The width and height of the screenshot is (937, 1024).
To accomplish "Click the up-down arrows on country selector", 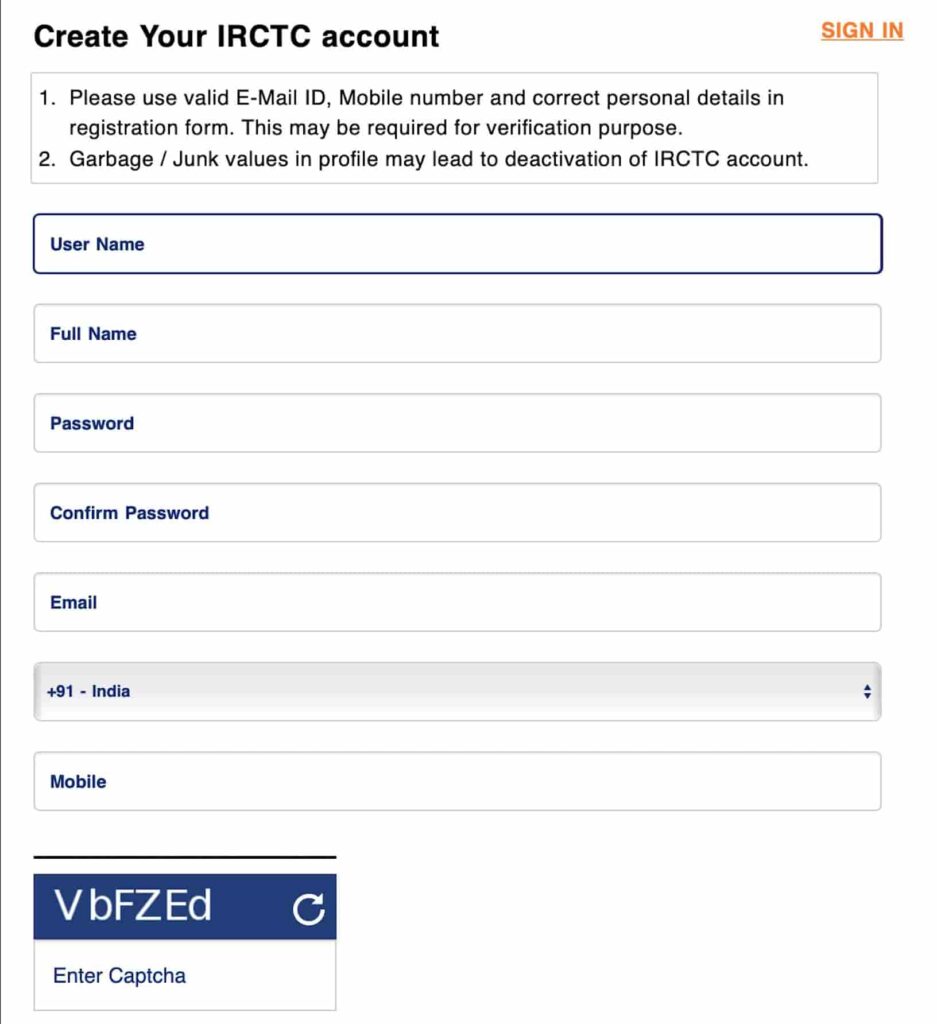I will click(866, 692).
